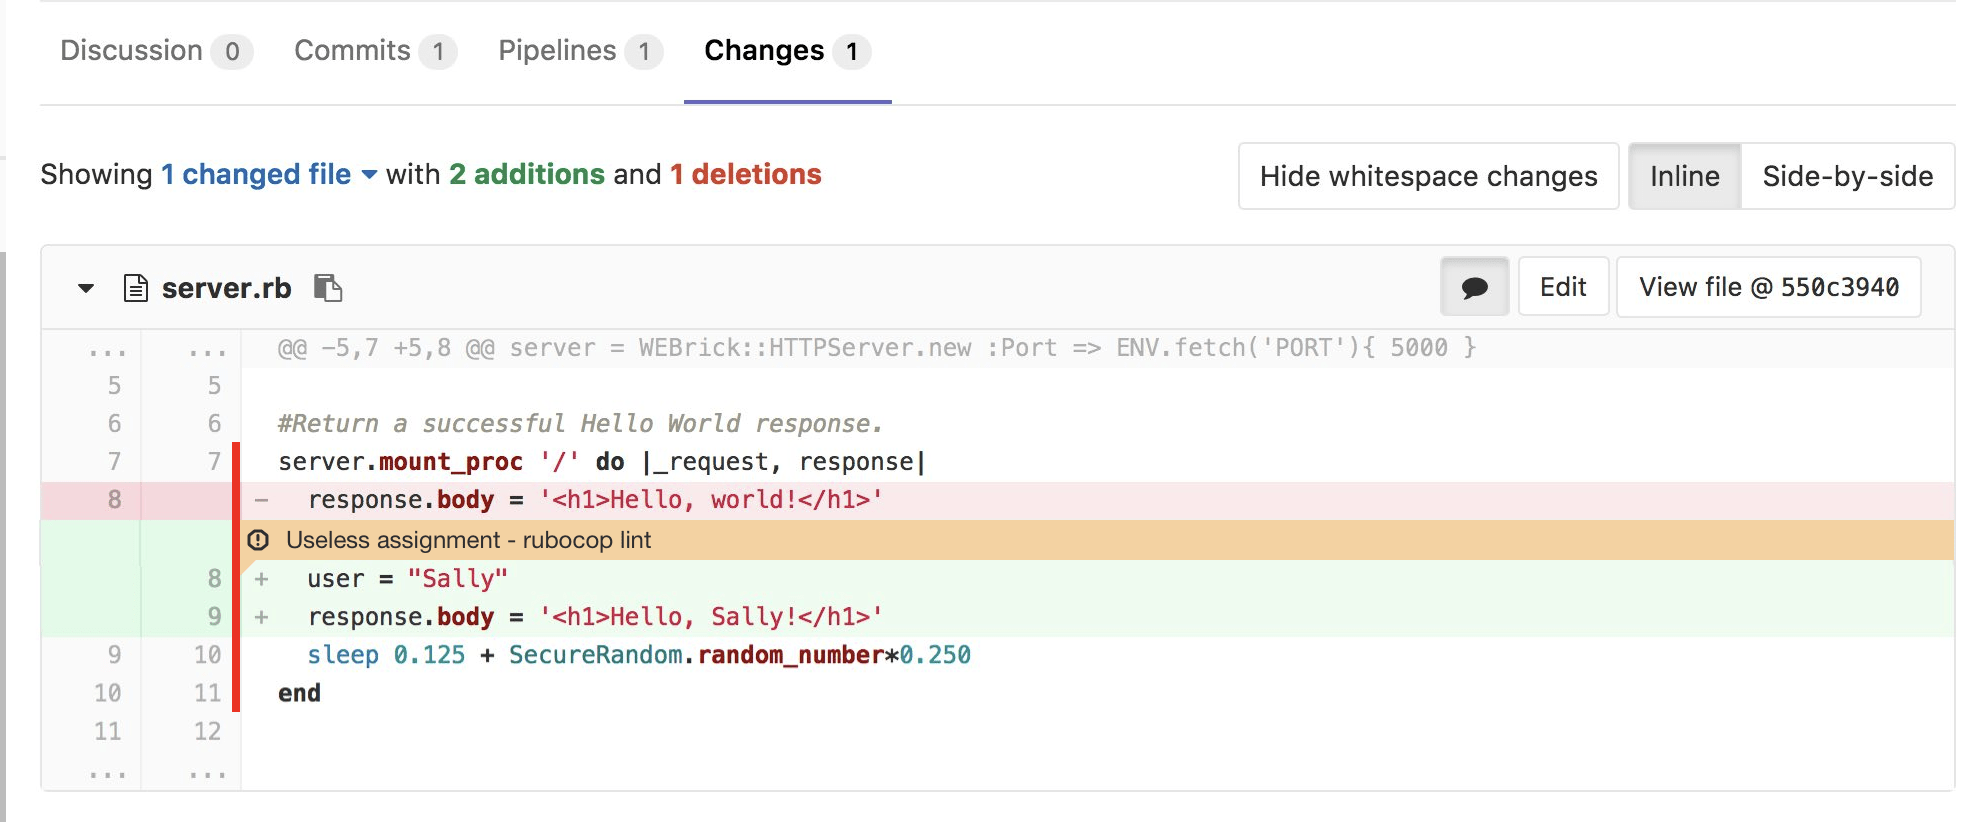The width and height of the screenshot is (1986, 822).
Task: Switch to the Discussion tab
Action: (156, 51)
